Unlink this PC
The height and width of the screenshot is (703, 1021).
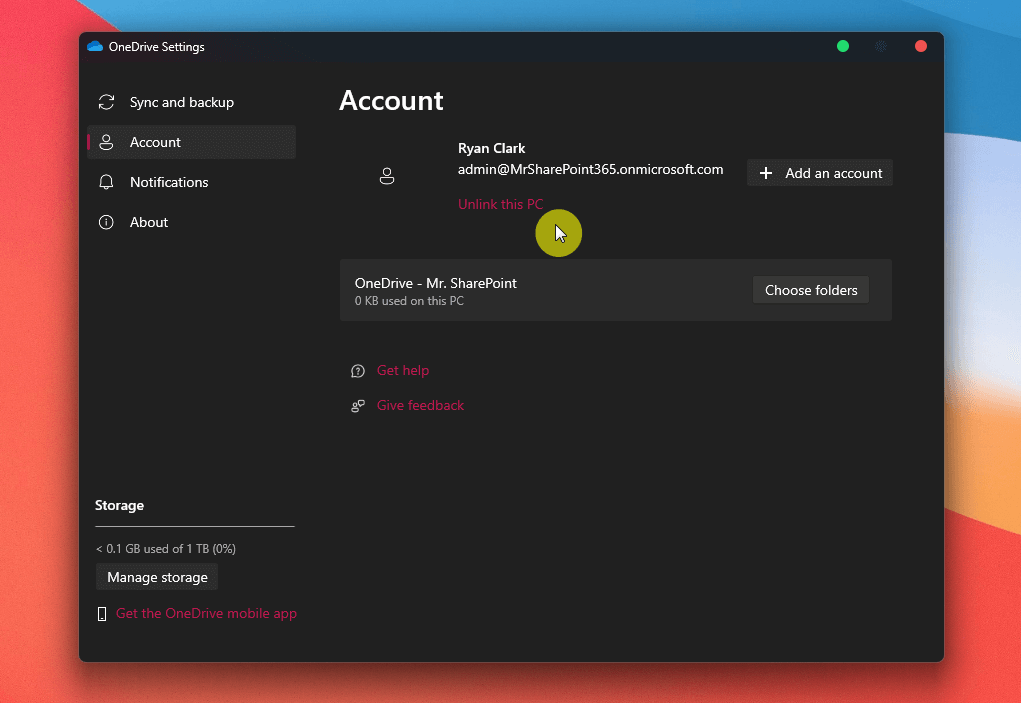pos(500,204)
